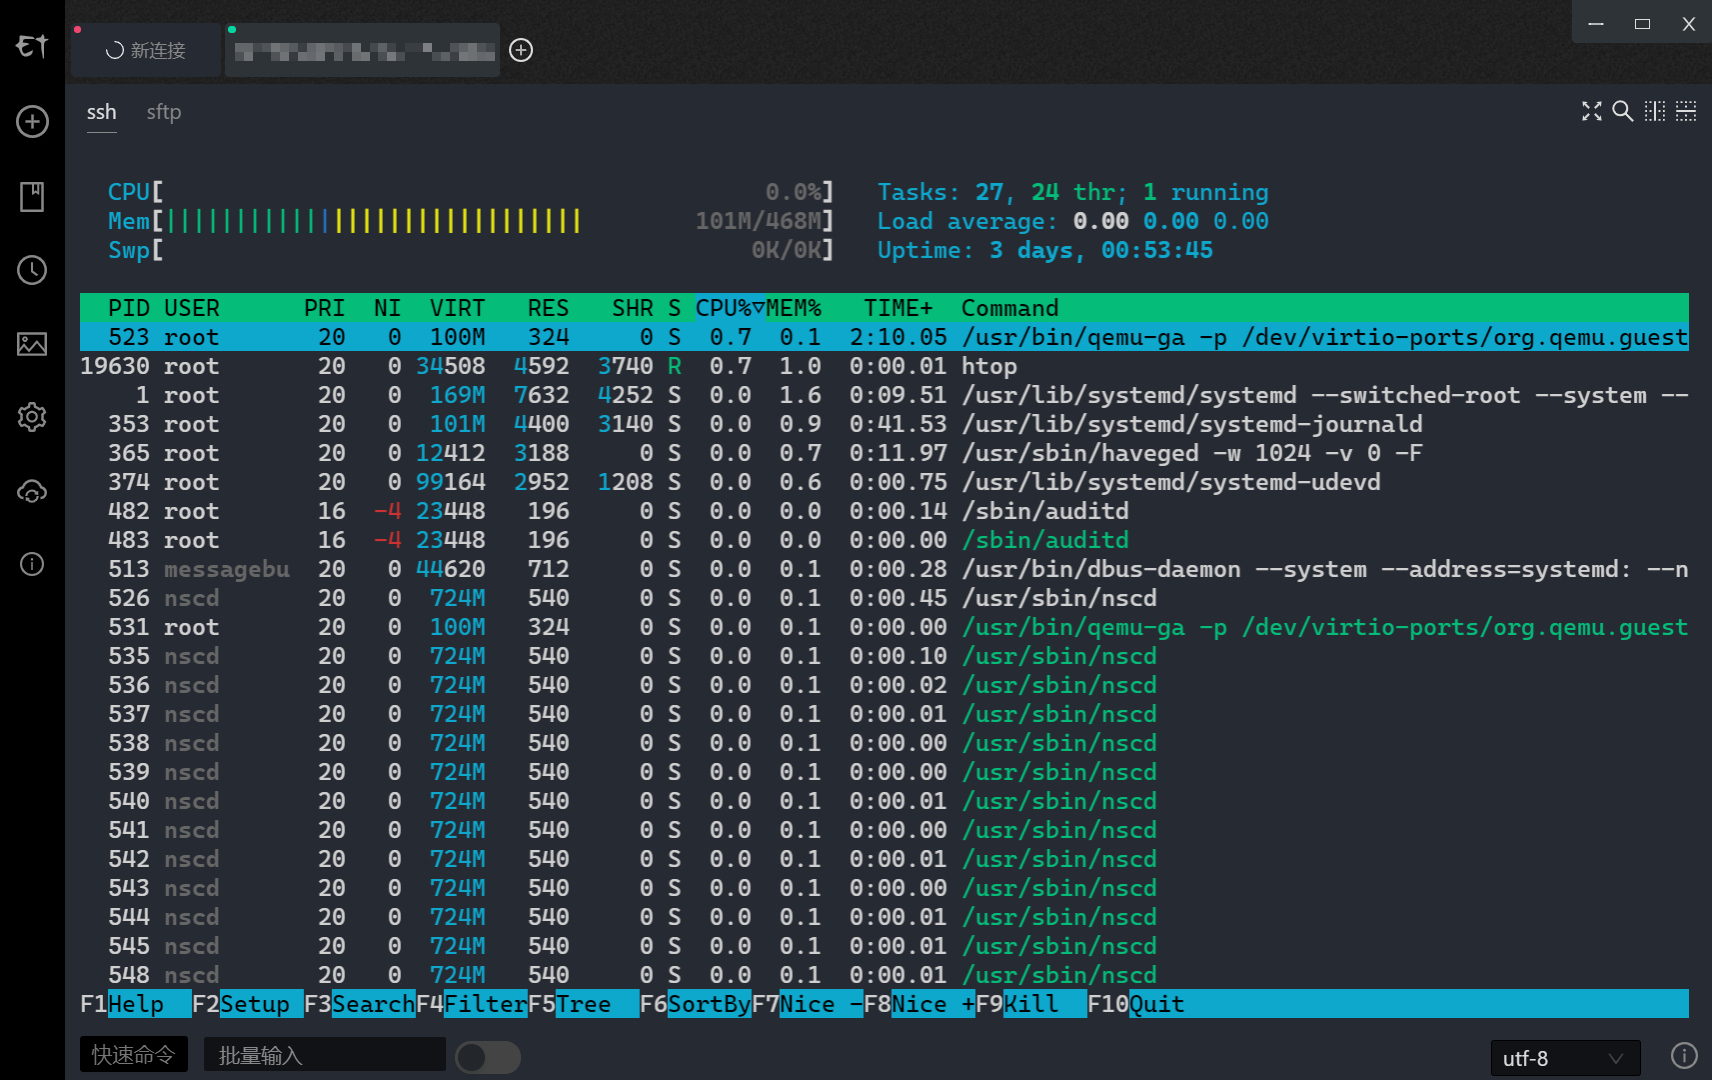Image resolution: width=1712 pixels, height=1080 pixels.
Task: Open the utf-8 encoding dropdown
Action: pos(1564,1058)
